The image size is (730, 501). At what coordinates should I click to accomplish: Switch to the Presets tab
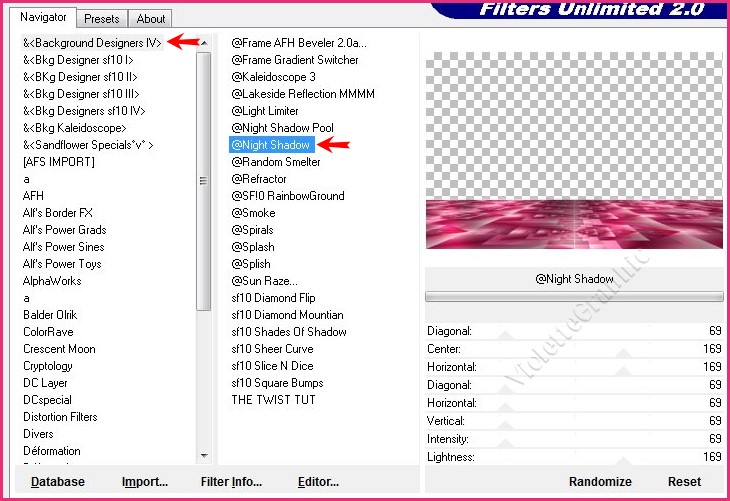tap(102, 18)
